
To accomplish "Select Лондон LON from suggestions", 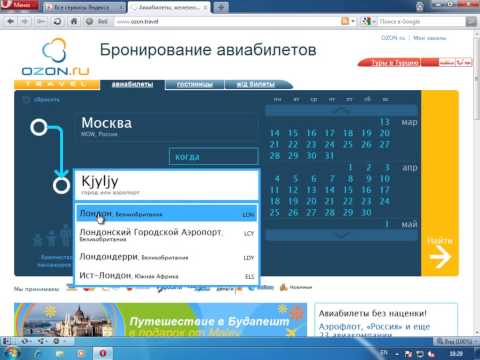I will (167, 214).
